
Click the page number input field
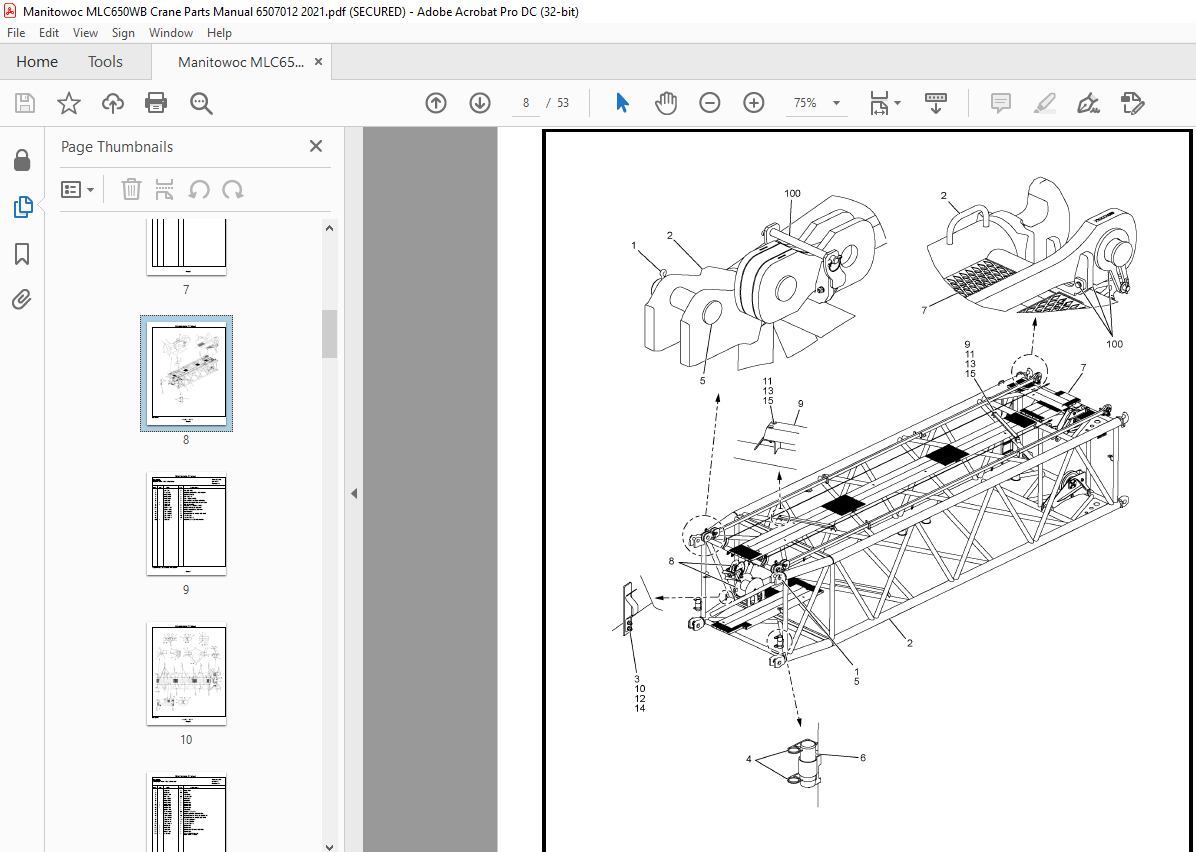click(526, 103)
